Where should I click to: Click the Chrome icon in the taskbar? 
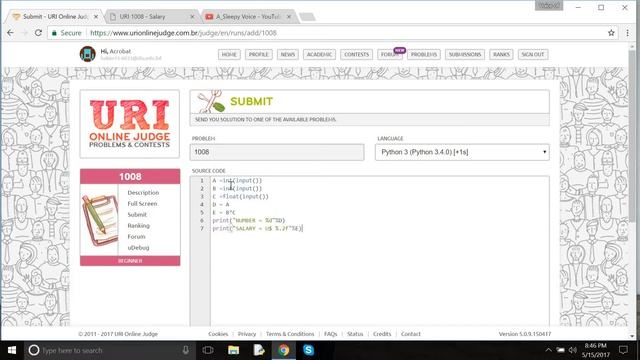[x=284, y=350]
